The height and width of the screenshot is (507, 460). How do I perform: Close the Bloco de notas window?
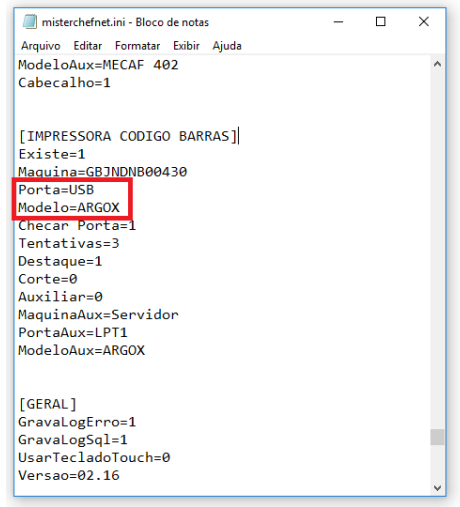click(424, 22)
